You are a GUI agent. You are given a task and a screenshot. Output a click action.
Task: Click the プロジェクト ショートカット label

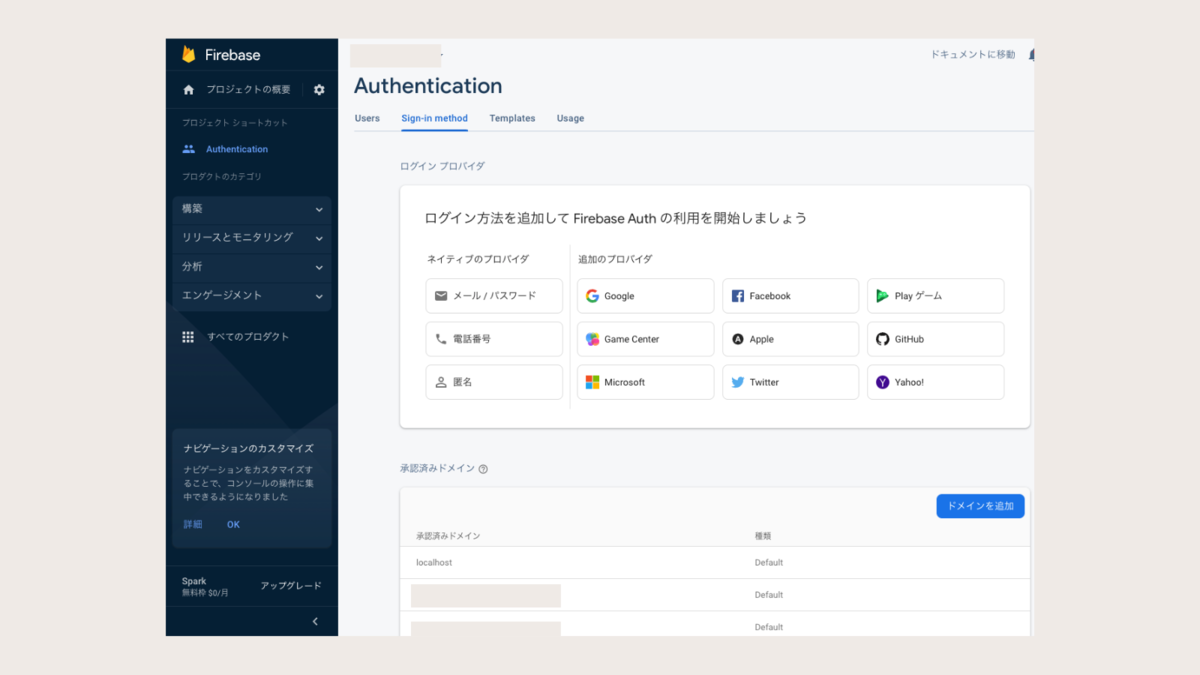click(235, 123)
